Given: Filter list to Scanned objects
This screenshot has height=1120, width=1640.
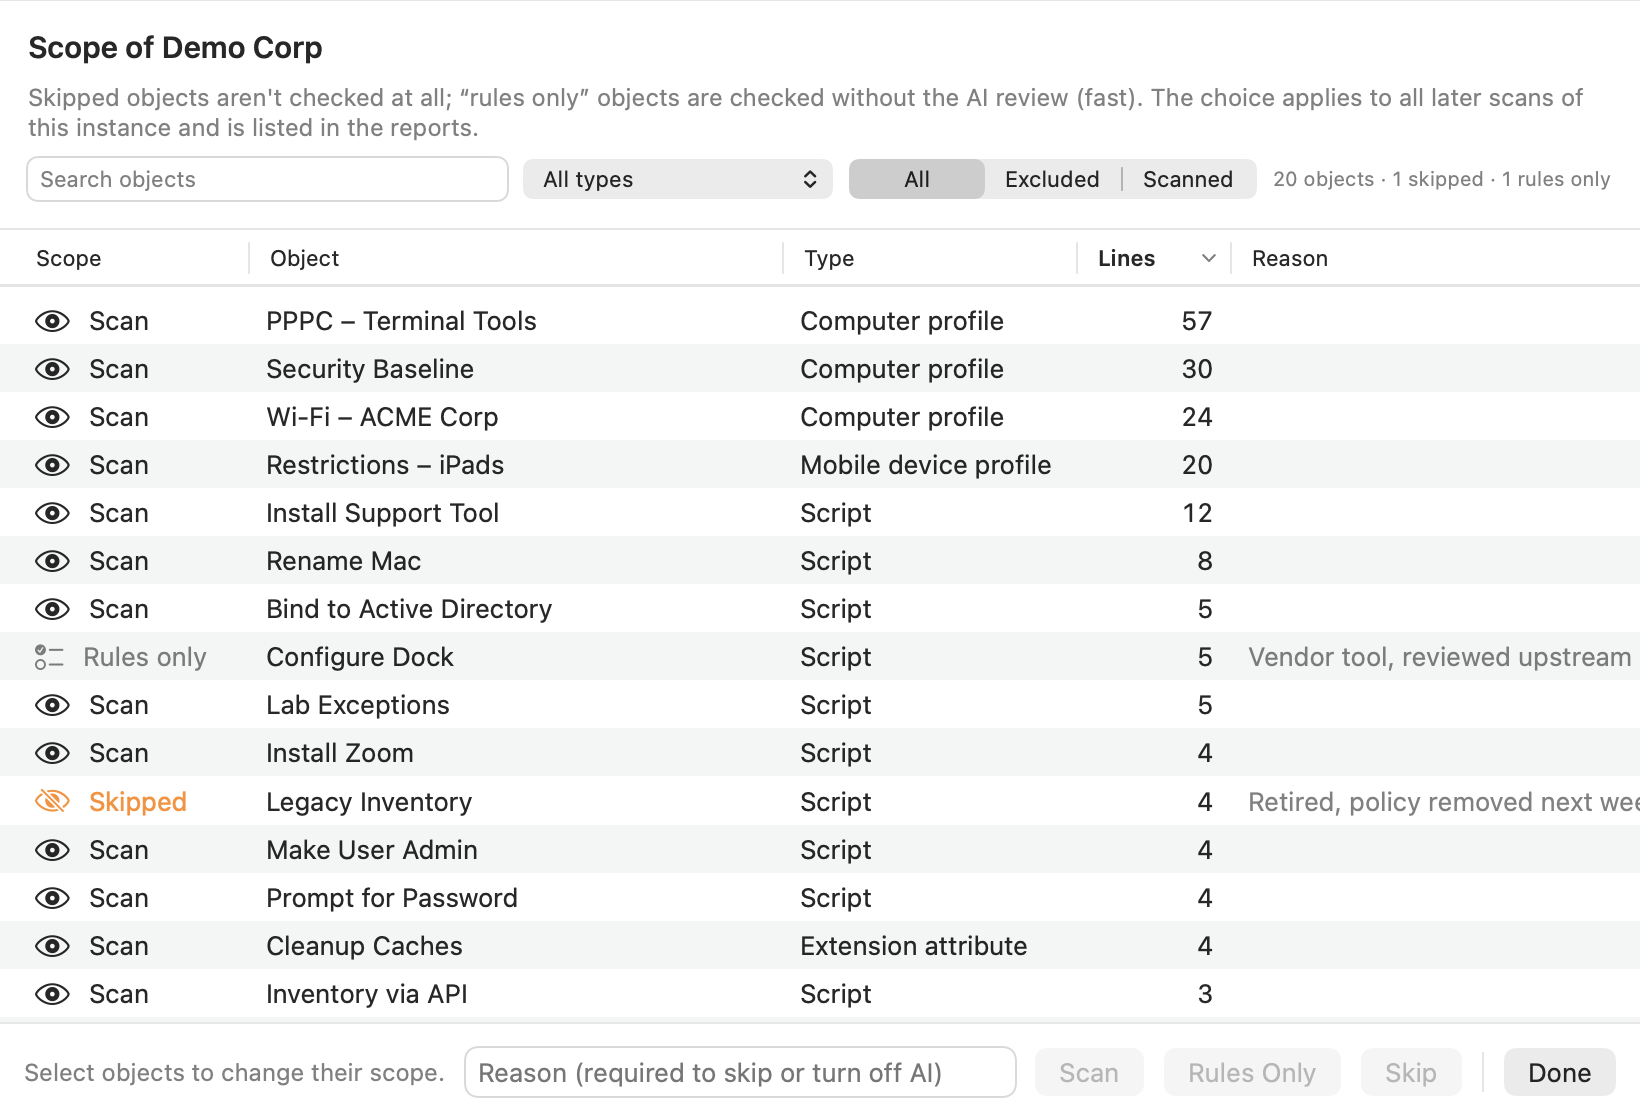Looking at the screenshot, I should [x=1188, y=179].
